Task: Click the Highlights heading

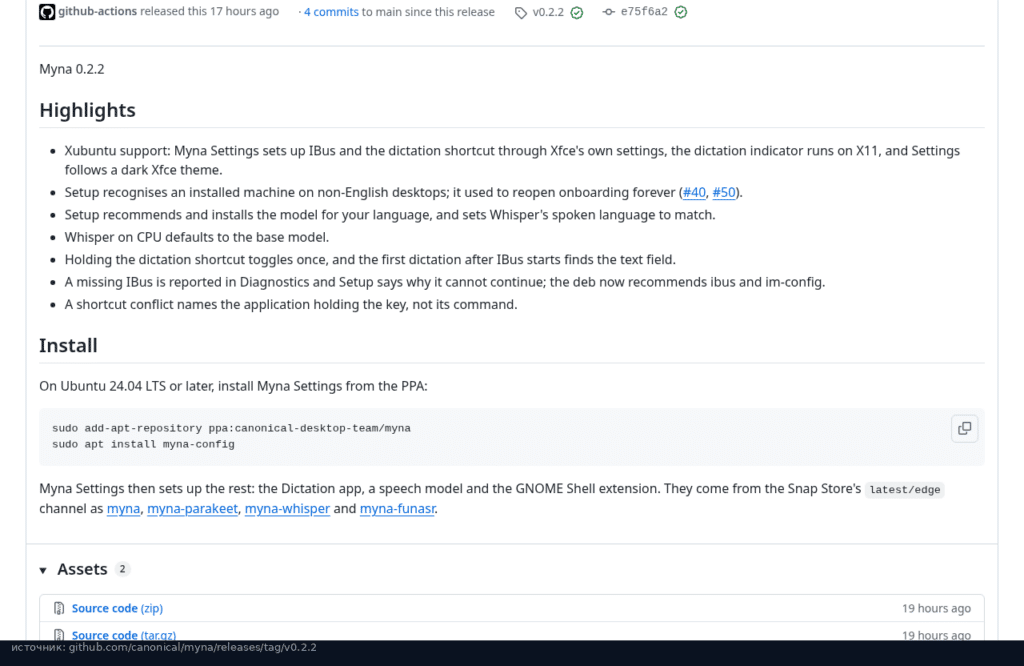Action: [88, 110]
